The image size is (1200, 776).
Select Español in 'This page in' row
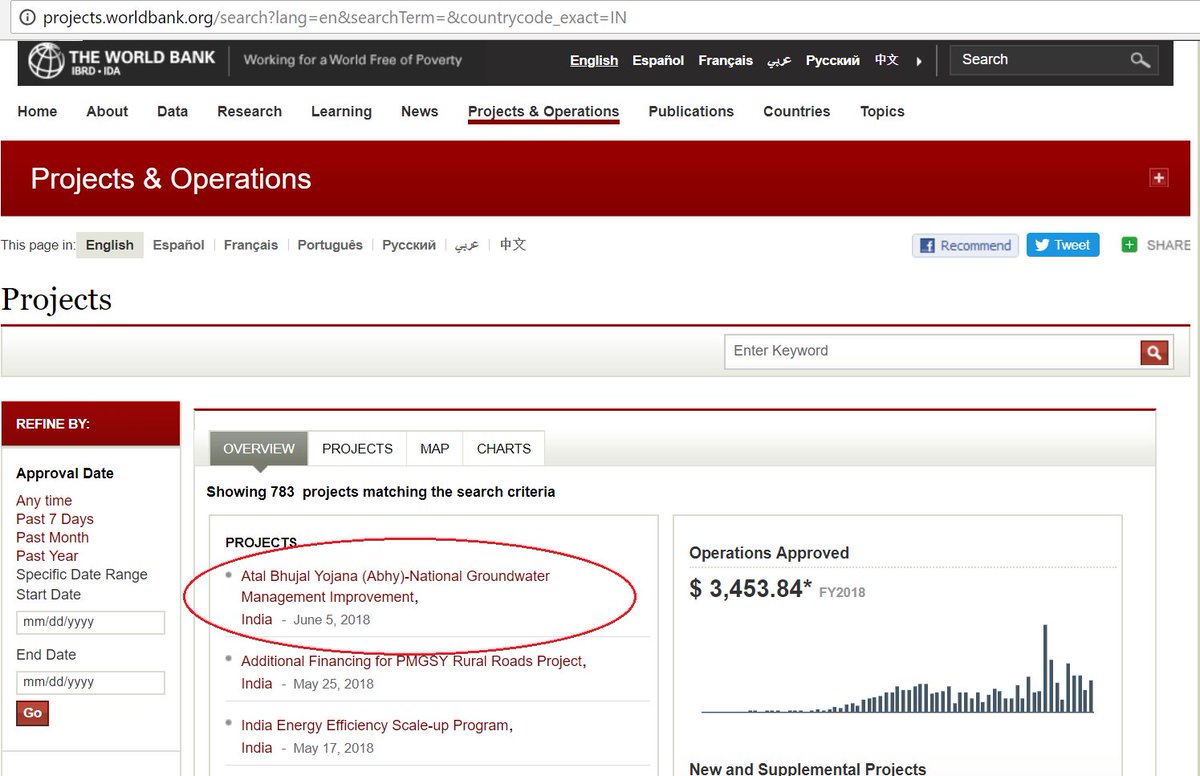[178, 245]
